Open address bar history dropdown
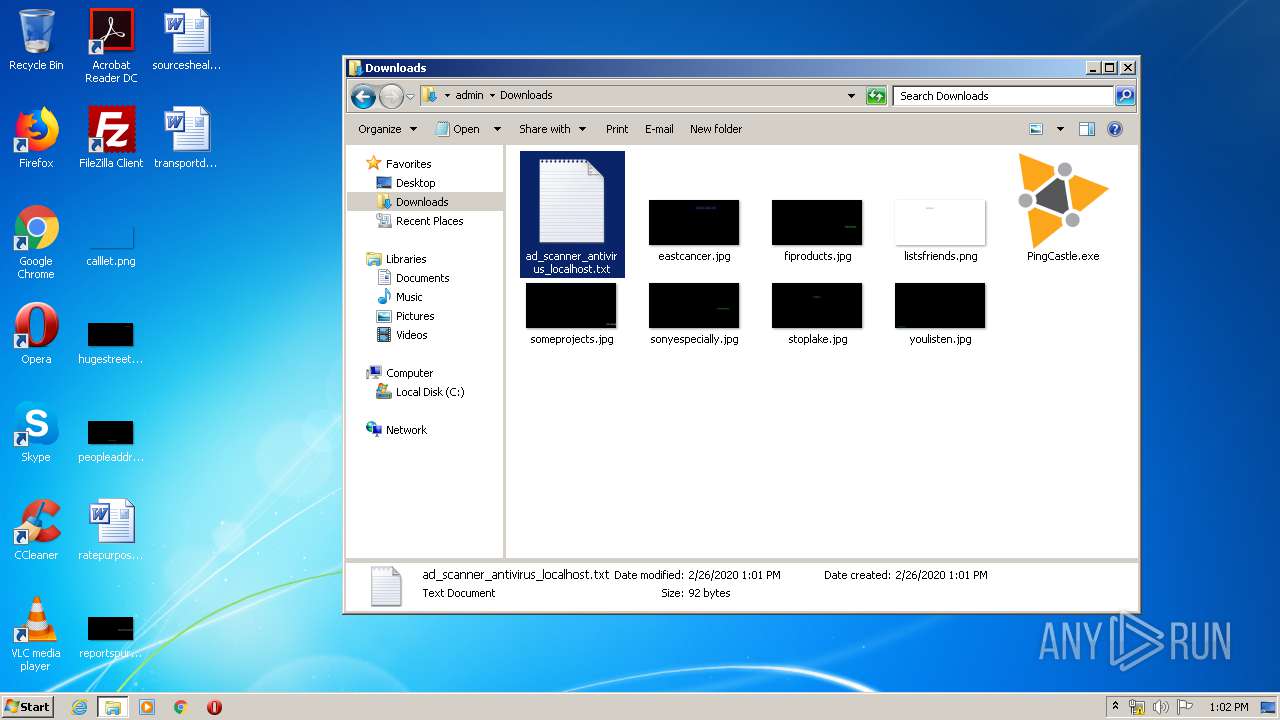The width and height of the screenshot is (1280, 720). tap(851, 96)
